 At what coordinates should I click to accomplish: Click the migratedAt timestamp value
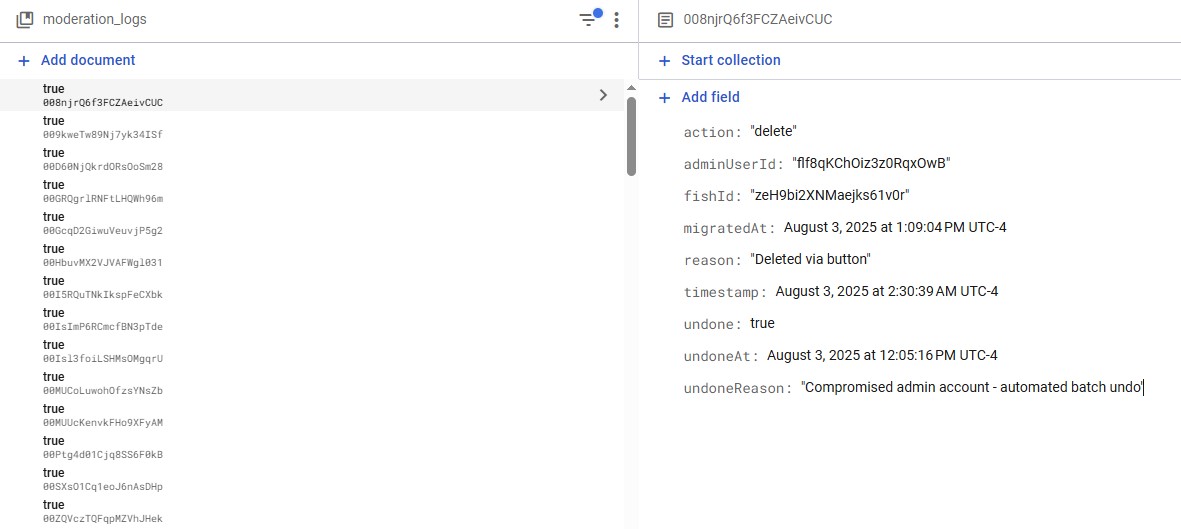[x=895, y=228]
